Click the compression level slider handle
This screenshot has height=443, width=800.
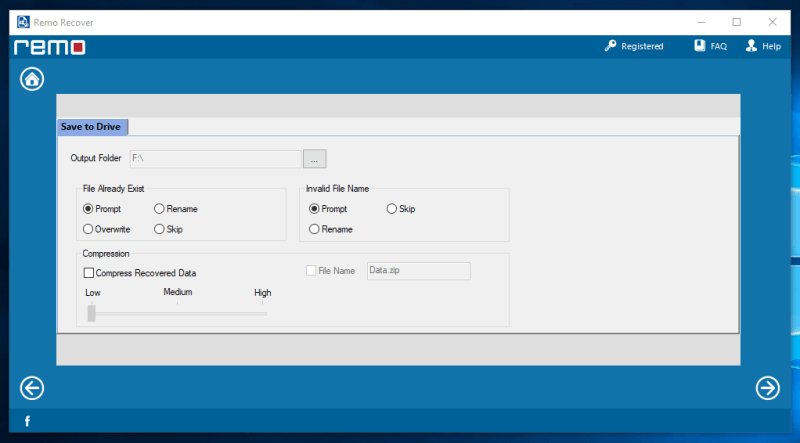coord(92,313)
